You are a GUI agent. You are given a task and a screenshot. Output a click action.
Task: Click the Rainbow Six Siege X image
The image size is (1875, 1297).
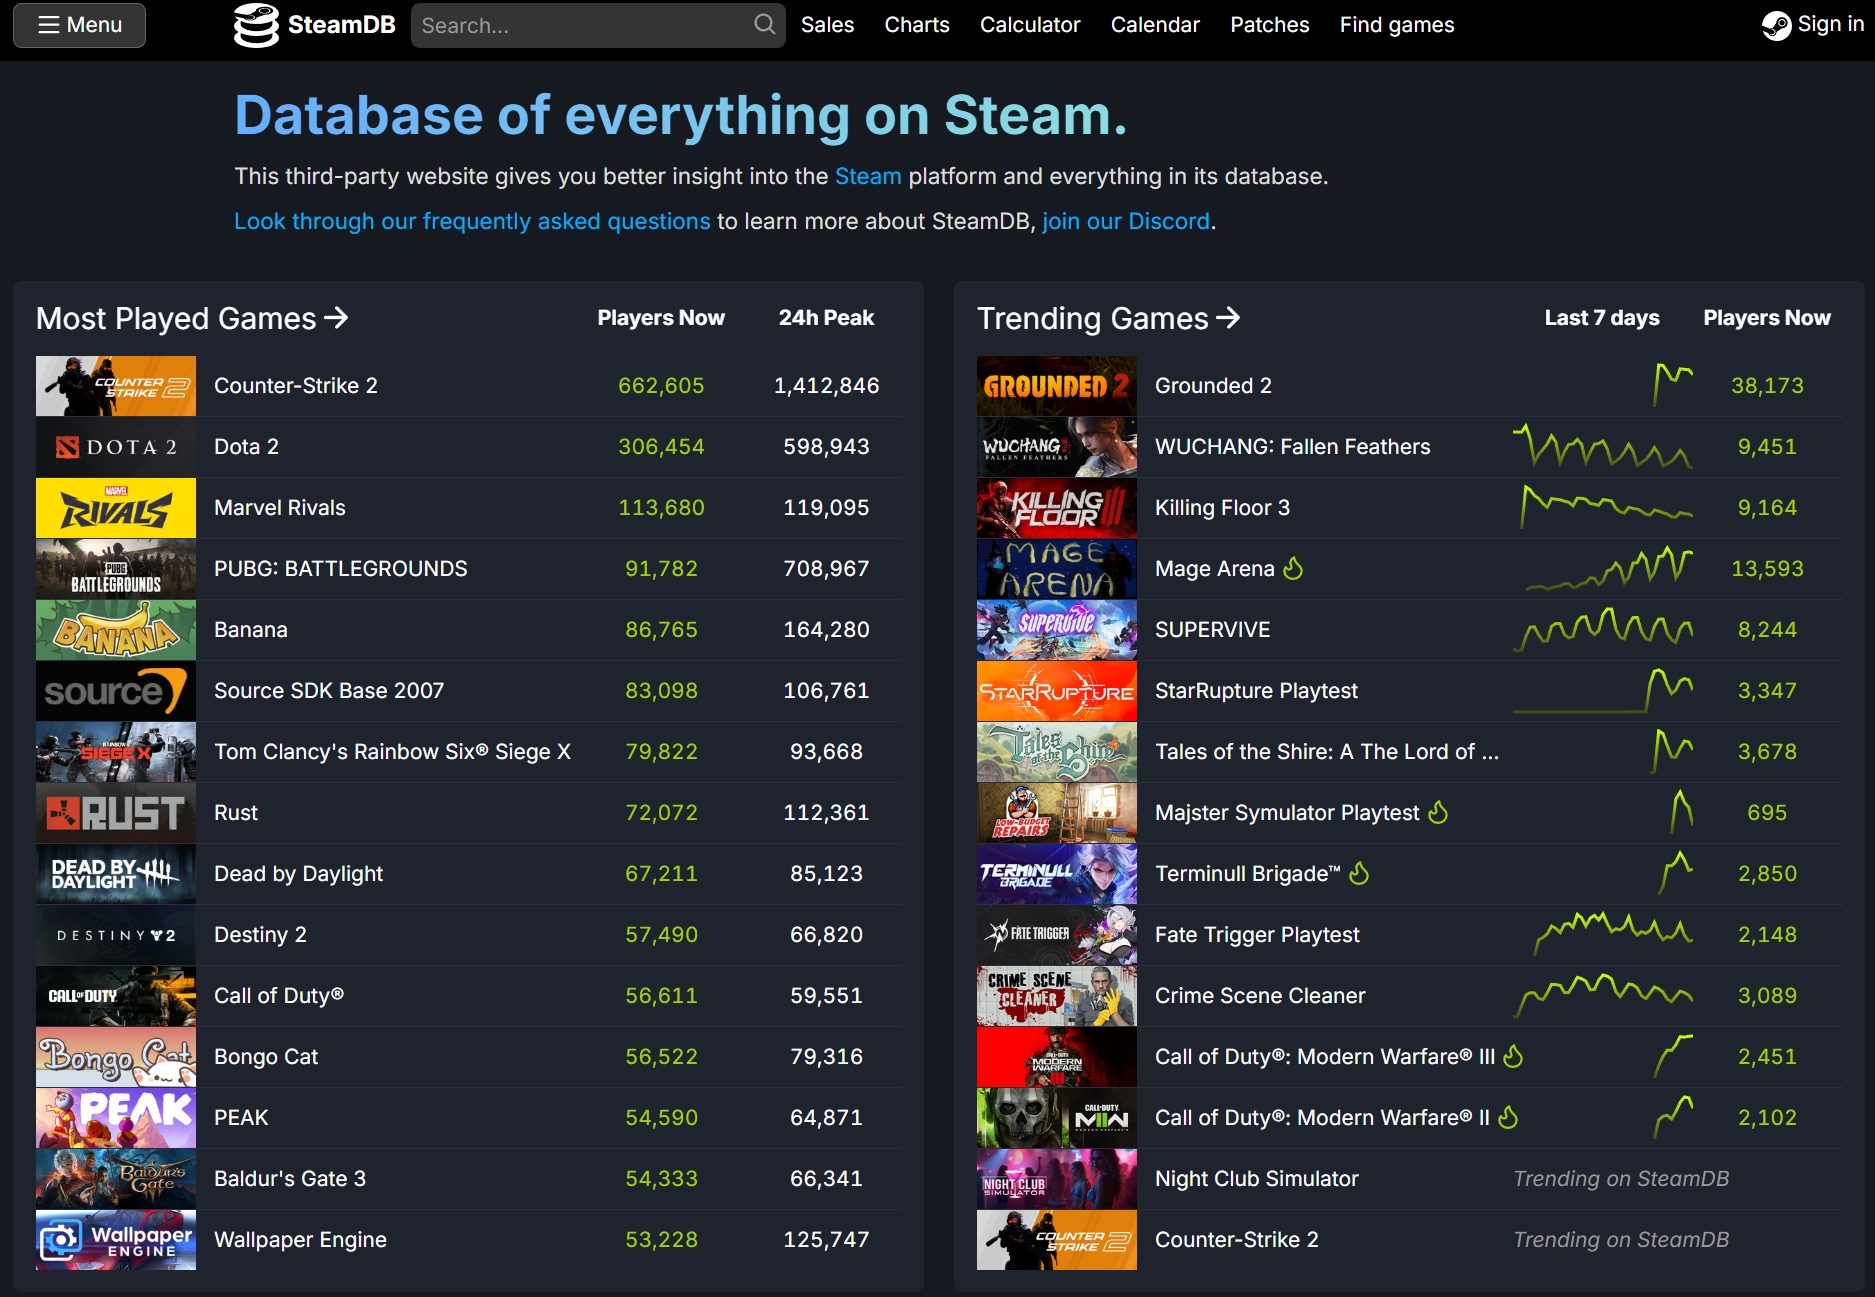[116, 752]
